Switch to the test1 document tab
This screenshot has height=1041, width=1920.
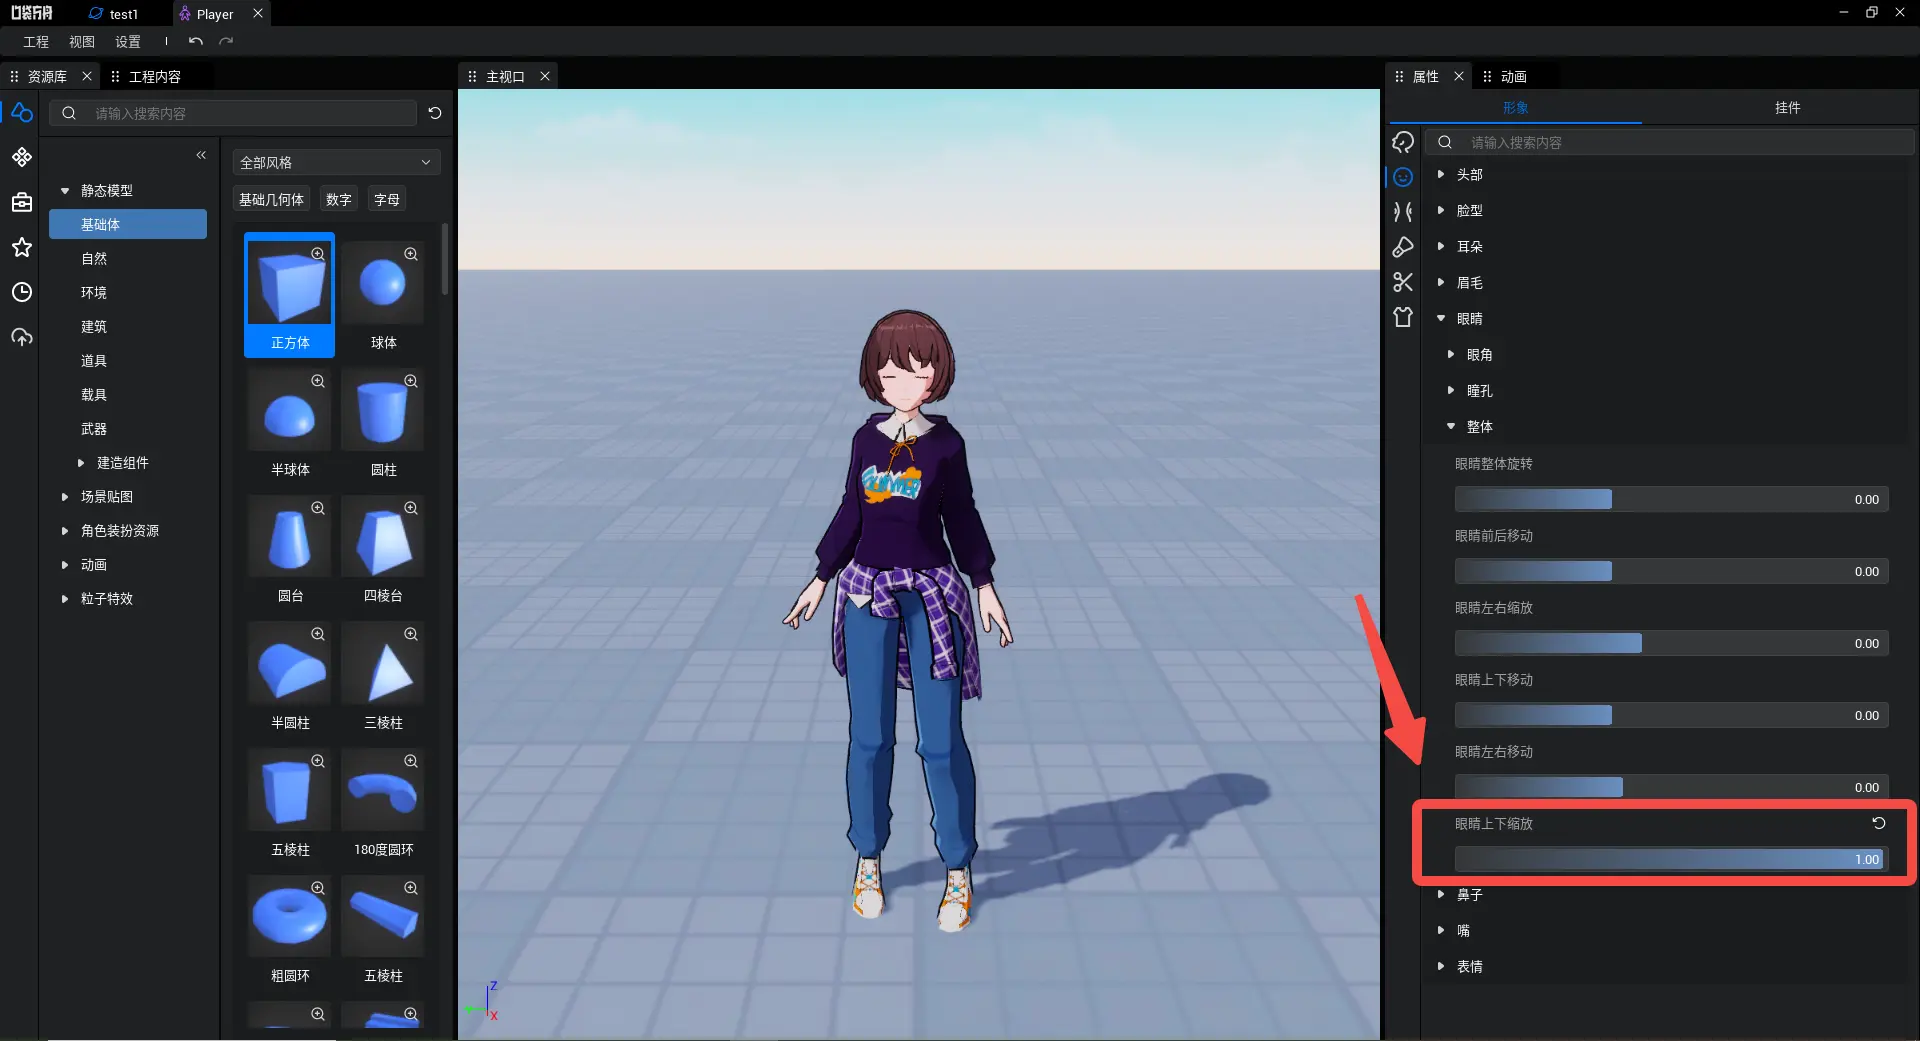tap(113, 14)
